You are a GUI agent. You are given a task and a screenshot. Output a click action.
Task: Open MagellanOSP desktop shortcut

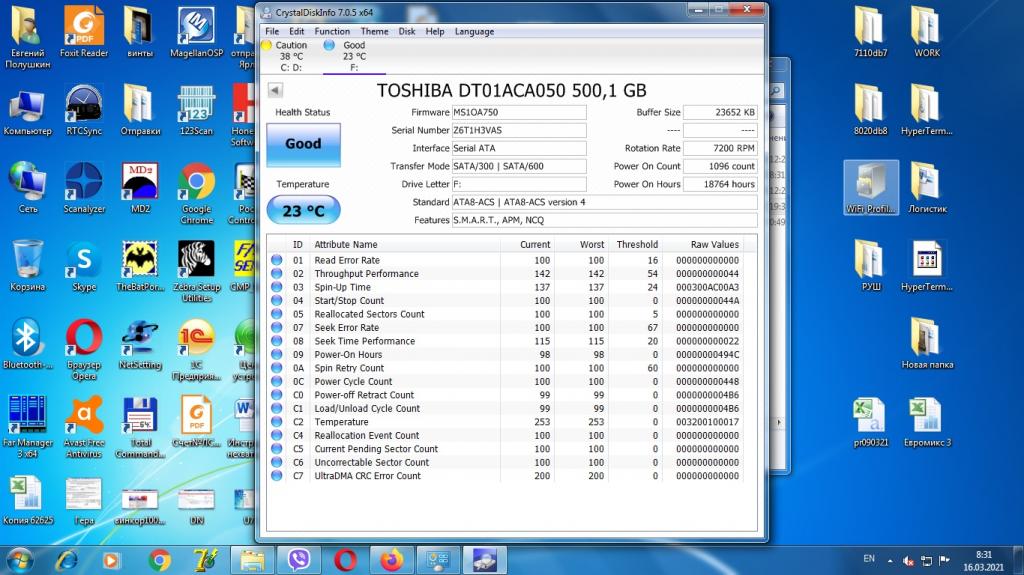pos(196,31)
